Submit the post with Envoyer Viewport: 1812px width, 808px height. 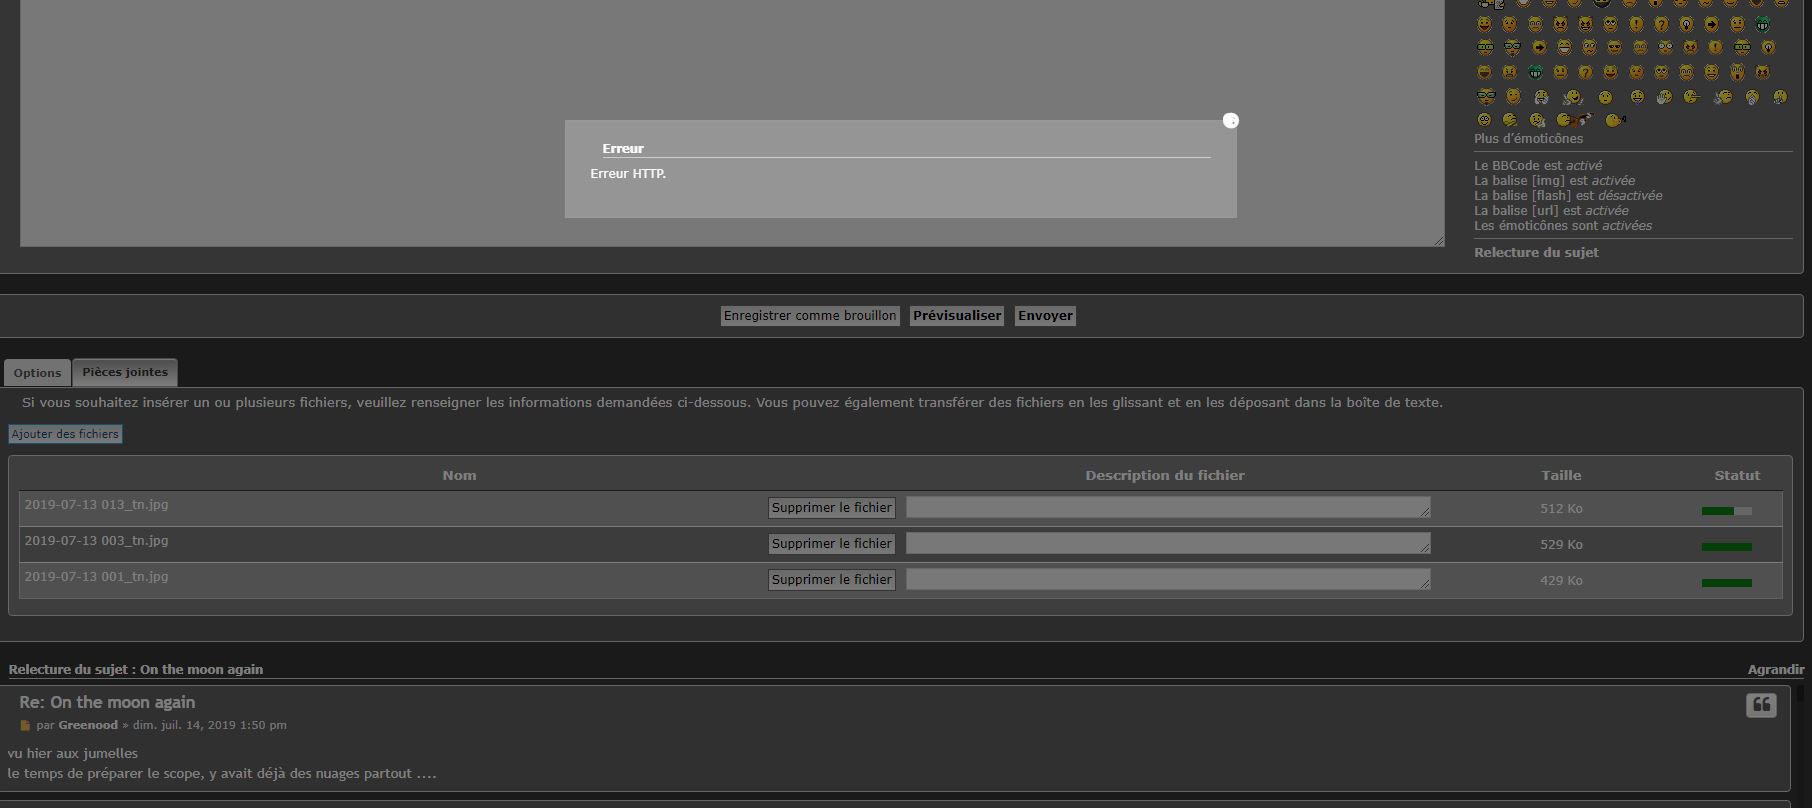[x=1045, y=316]
